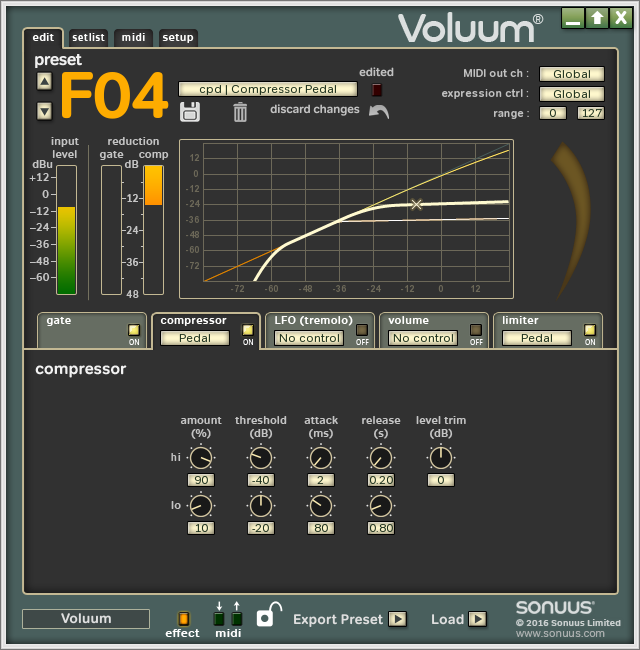Click the Export Preset label
Image resolution: width=640 pixels, height=650 pixels.
click(338, 619)
